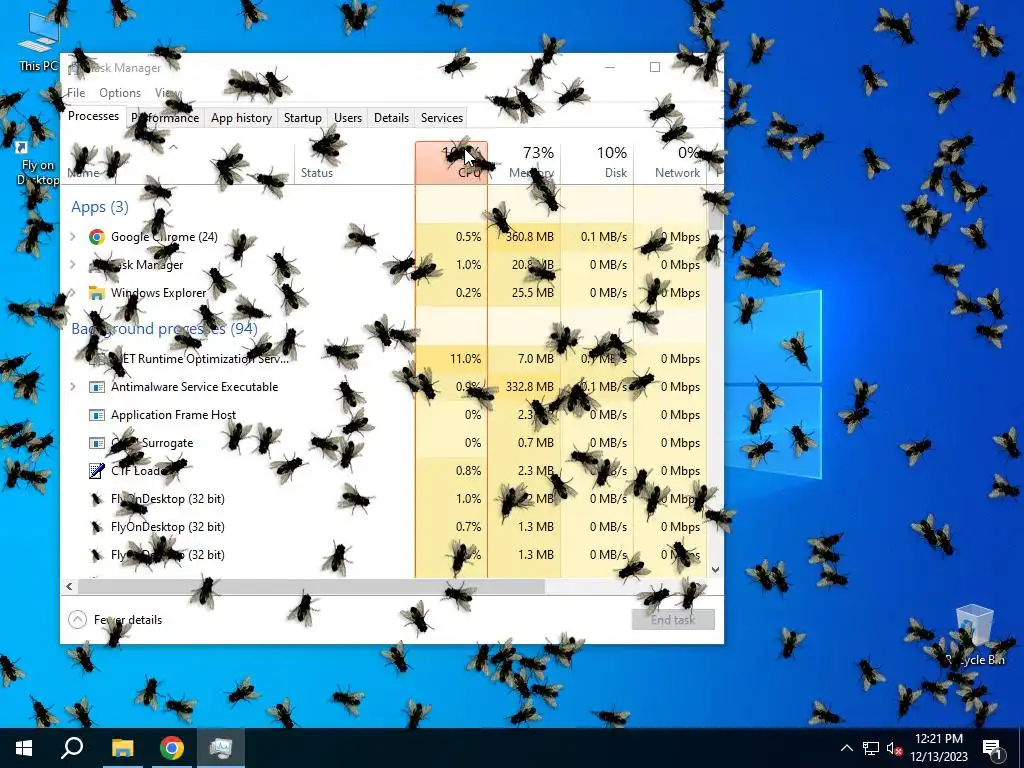Click fly icon of FlyOnDesktop 0.7% row
This screenshot has width=1024, height=768.
[x=97, y=527]
